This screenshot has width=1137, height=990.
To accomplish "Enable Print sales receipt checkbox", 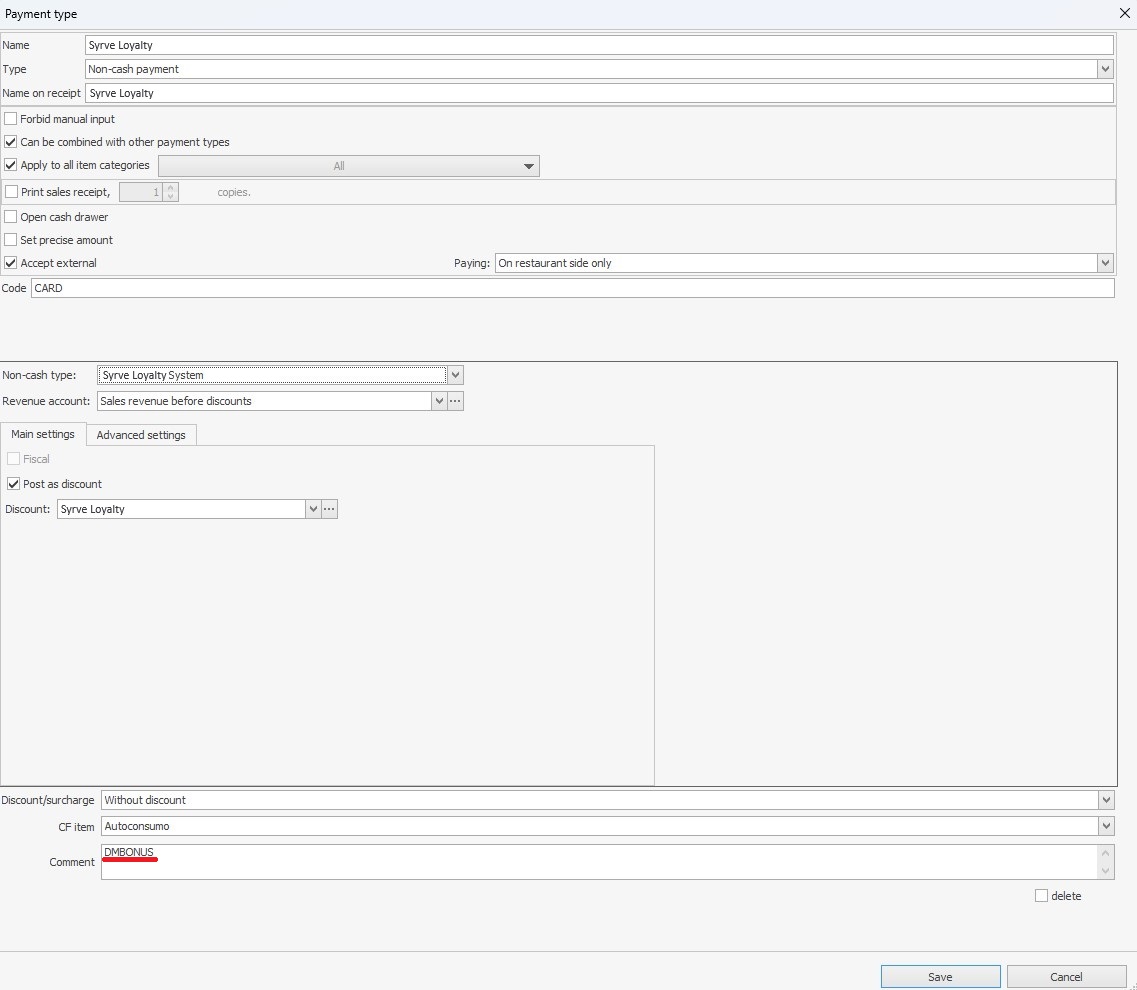I will point(12,192).
